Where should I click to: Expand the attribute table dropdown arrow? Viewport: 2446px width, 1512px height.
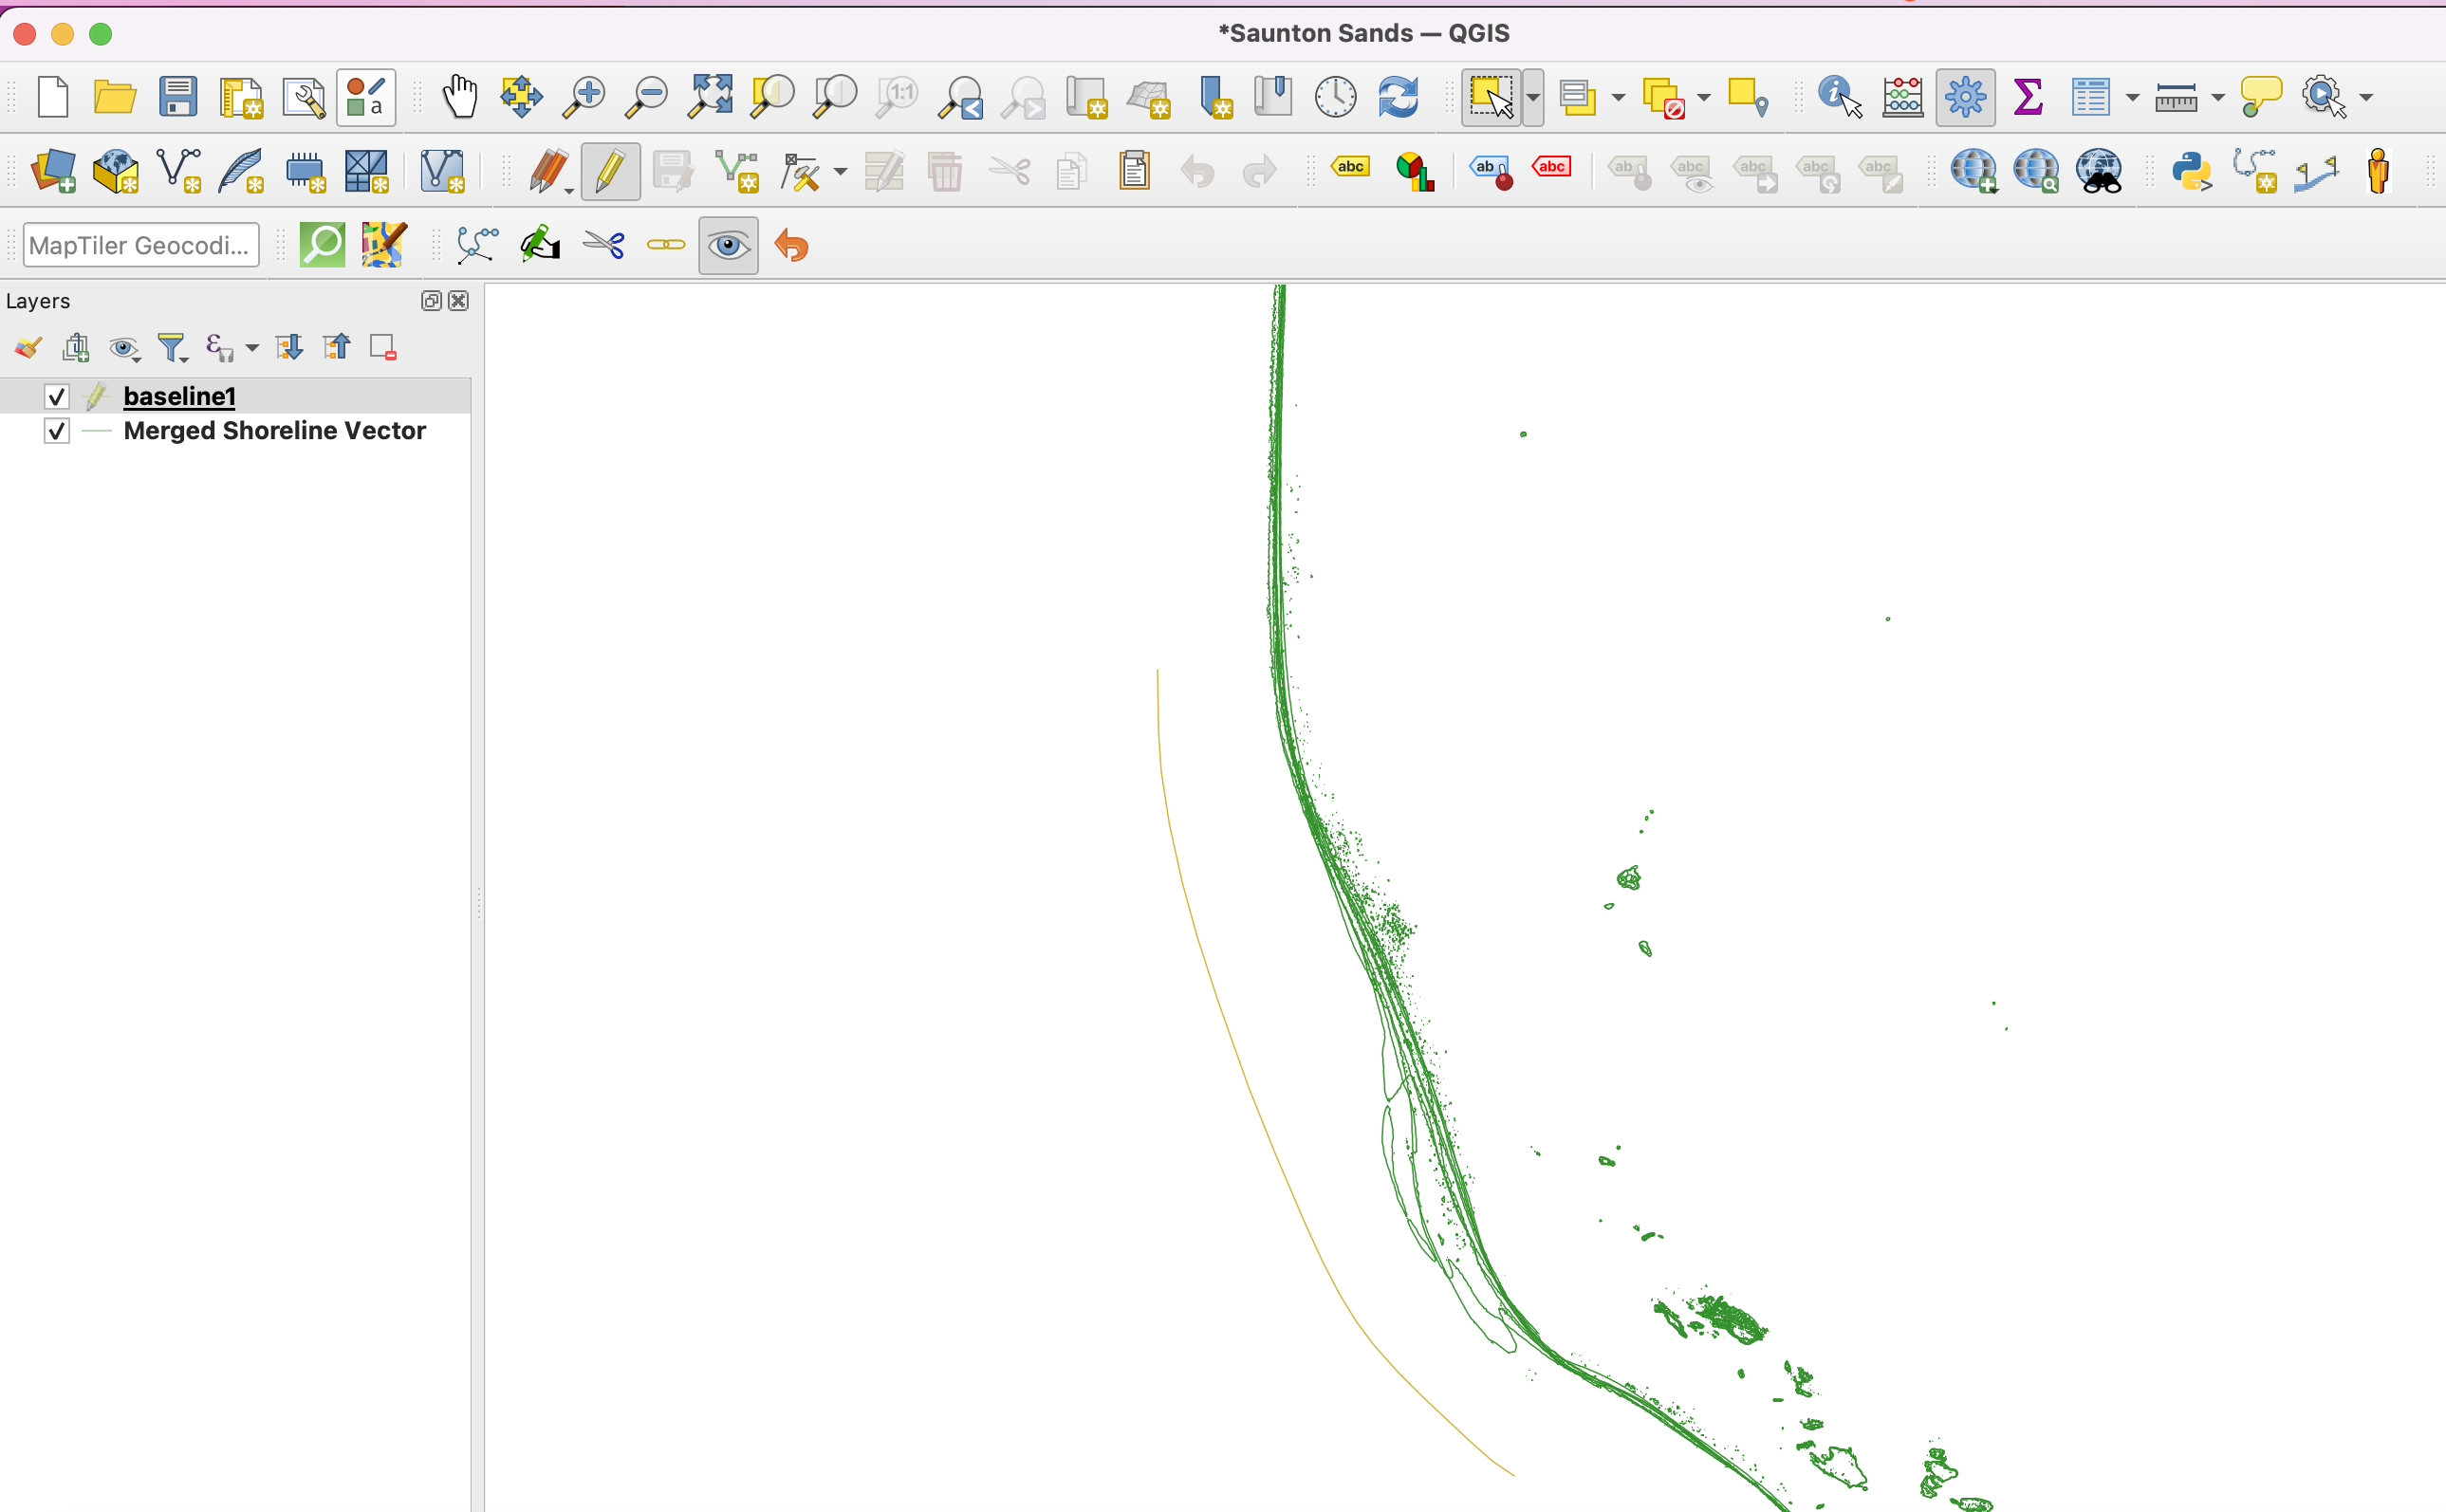click(2132, 97)
